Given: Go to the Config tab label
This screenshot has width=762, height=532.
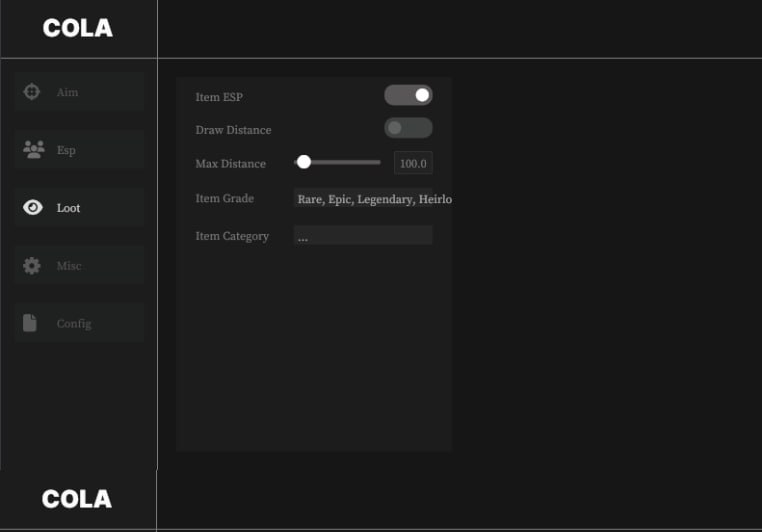Looking at the screenshot, I should coord(74,324).
